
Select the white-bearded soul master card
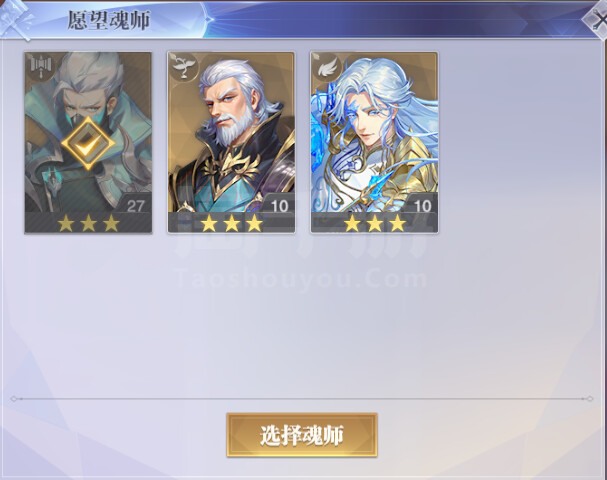tap(231, 143)
